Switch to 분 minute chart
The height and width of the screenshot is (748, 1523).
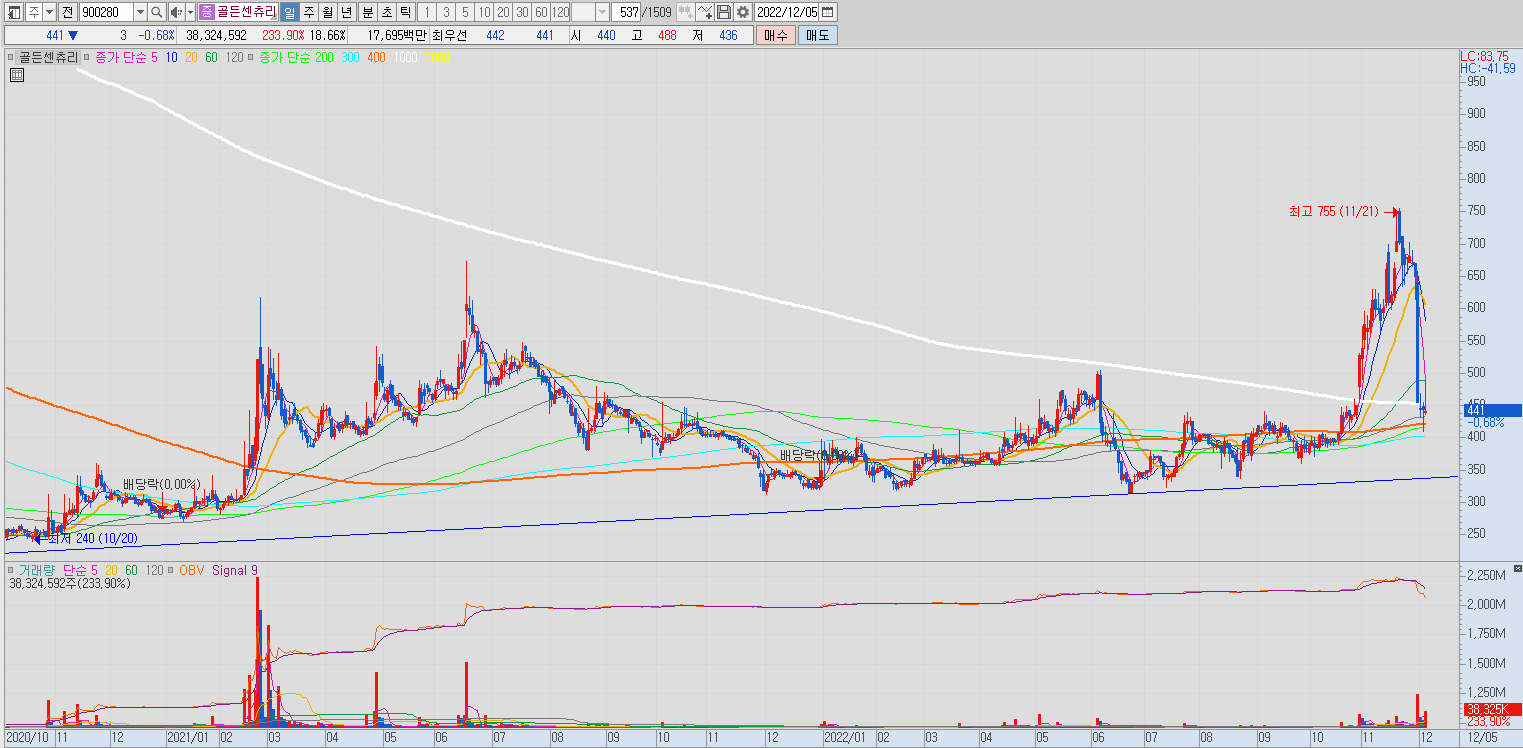[x=367, y=12]
